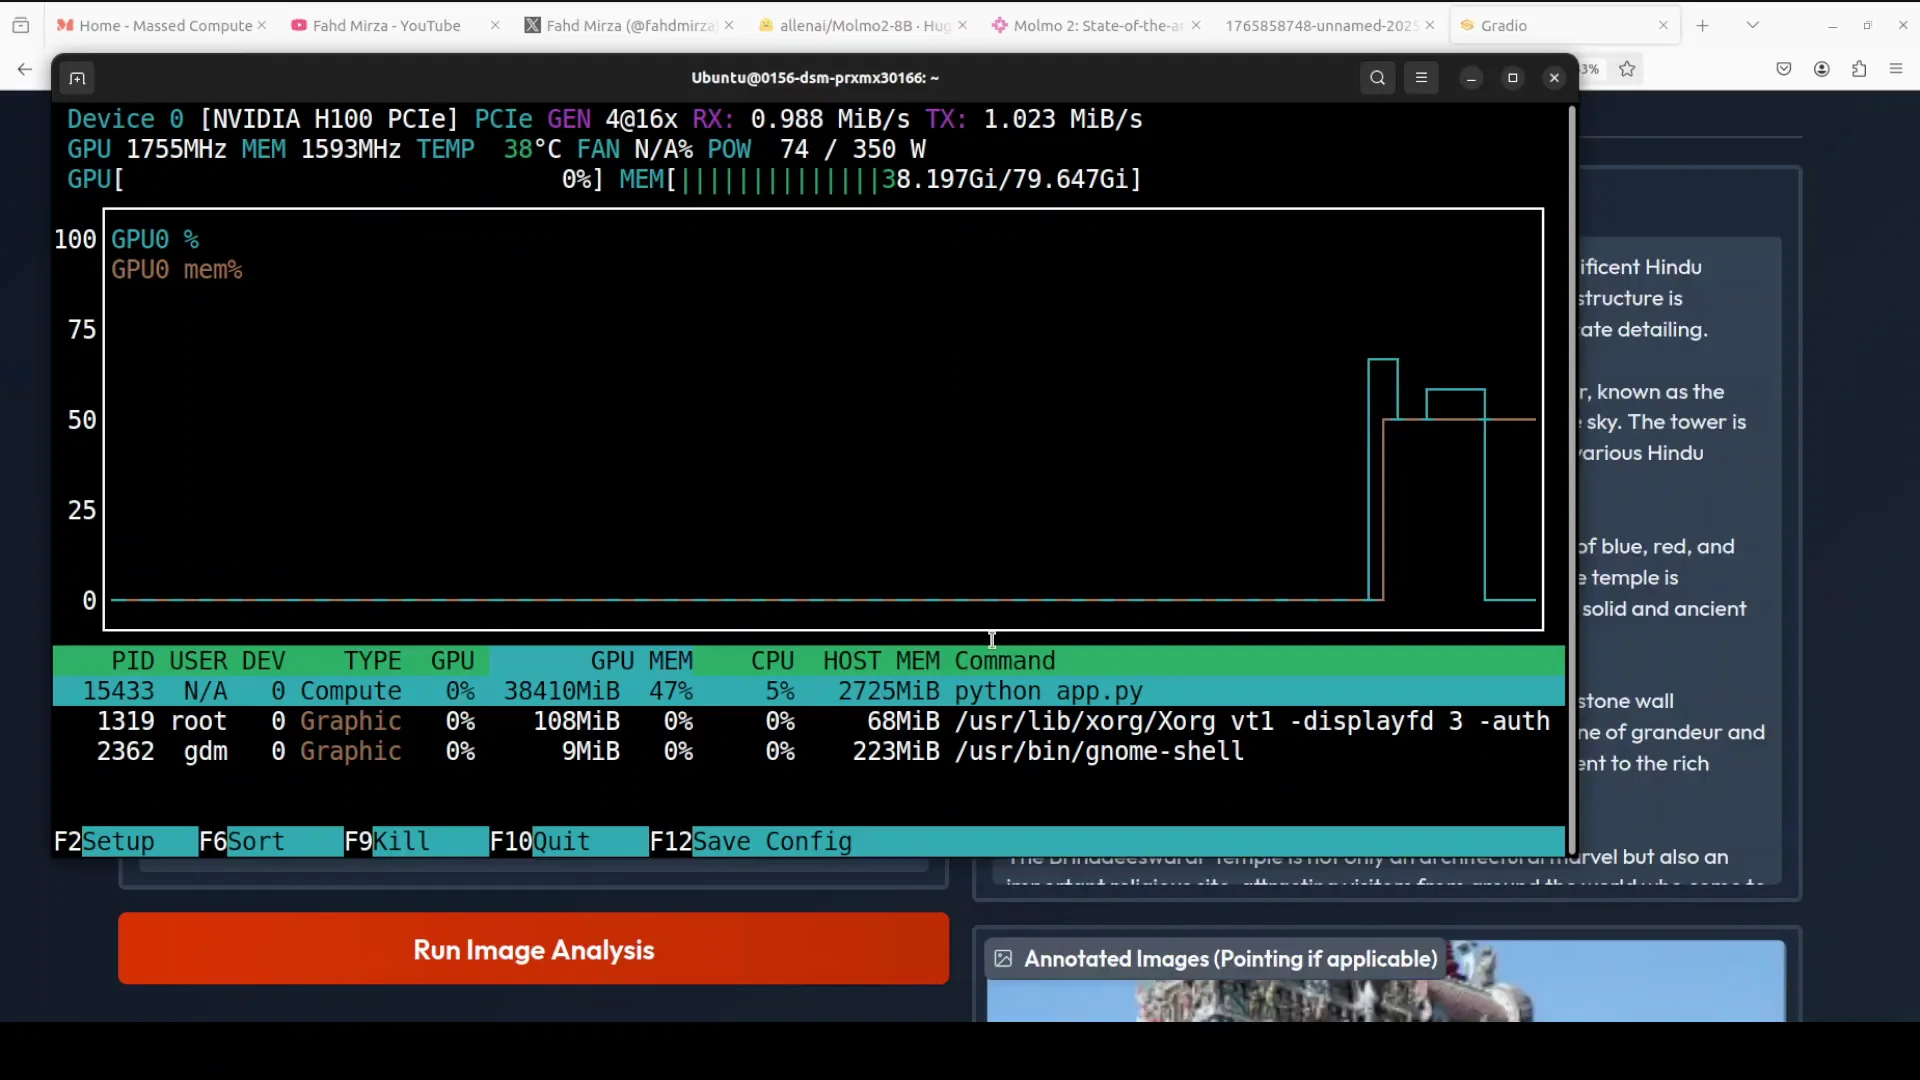Image resolution: width=1920 pixels, height=1080 pixels.
Task: Open F2 Setup in nvtop
Action: [117, 842]
